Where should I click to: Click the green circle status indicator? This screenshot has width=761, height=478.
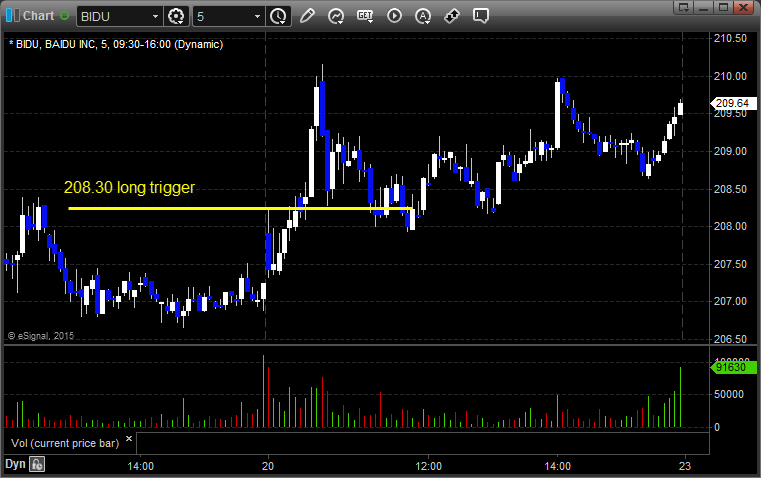click(64, 16)
